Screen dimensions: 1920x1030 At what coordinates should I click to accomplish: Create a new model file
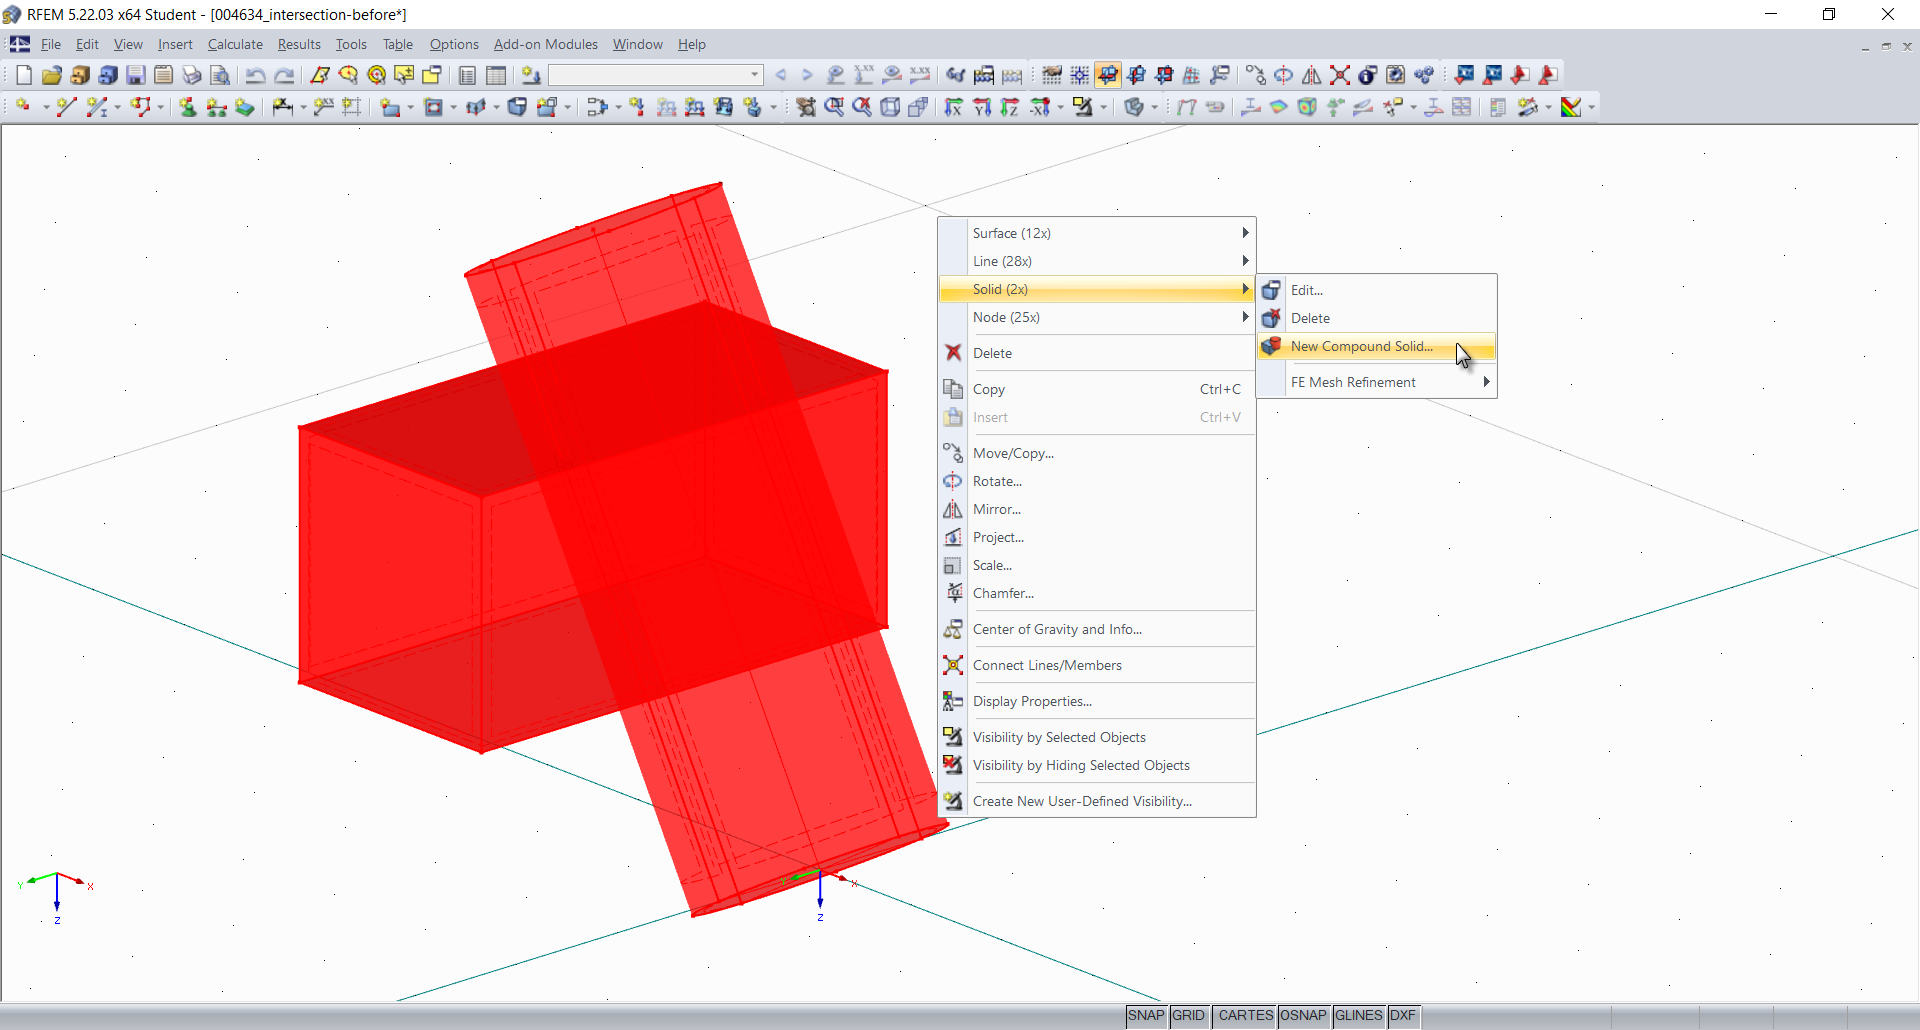pos(23,75)
